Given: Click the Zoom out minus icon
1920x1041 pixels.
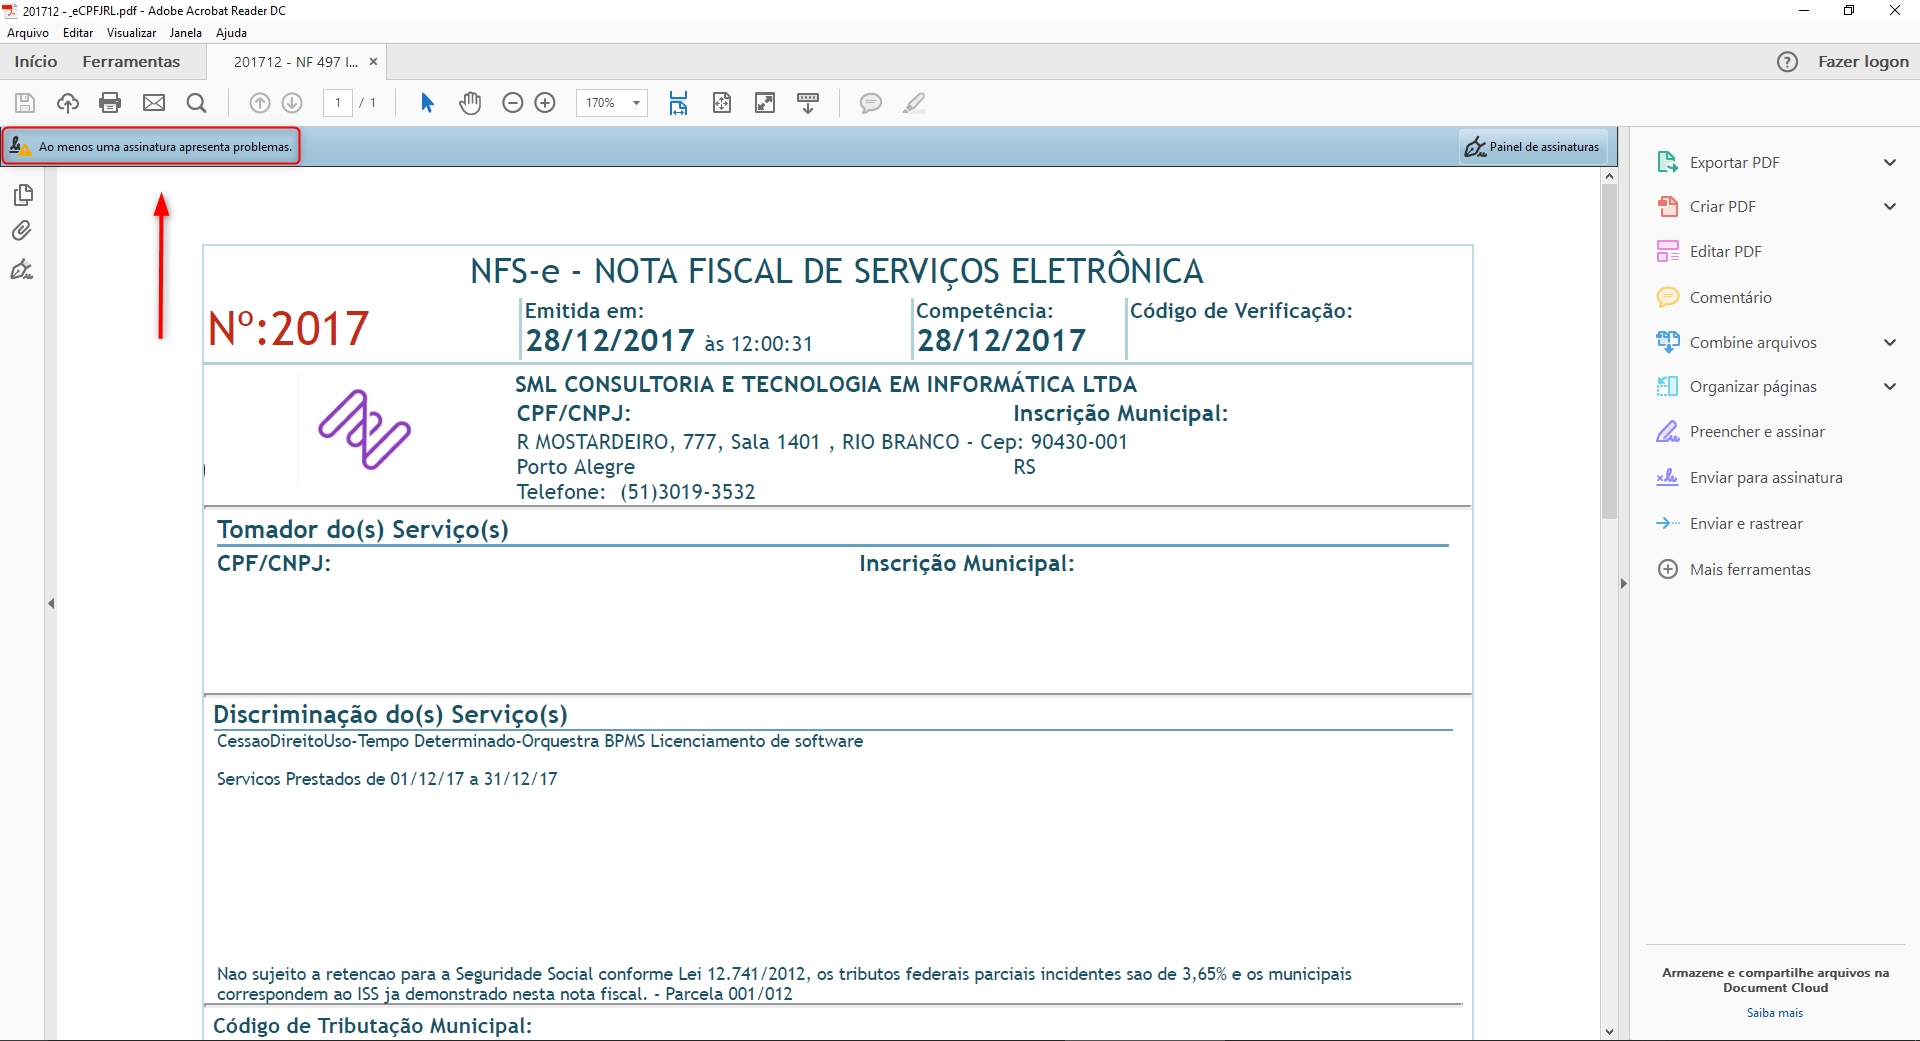Looking at the screenshot, I should click(512, 103).
